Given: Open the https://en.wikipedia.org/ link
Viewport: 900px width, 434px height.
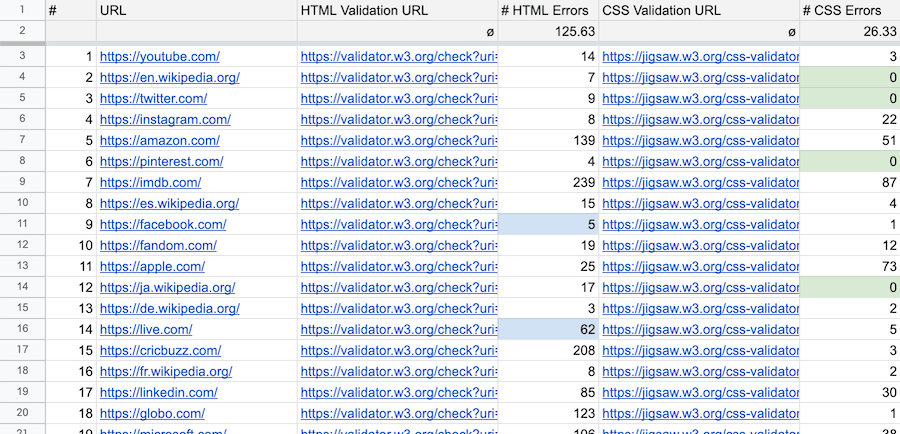Looking at the screenshot, I should tap(169, 78).
